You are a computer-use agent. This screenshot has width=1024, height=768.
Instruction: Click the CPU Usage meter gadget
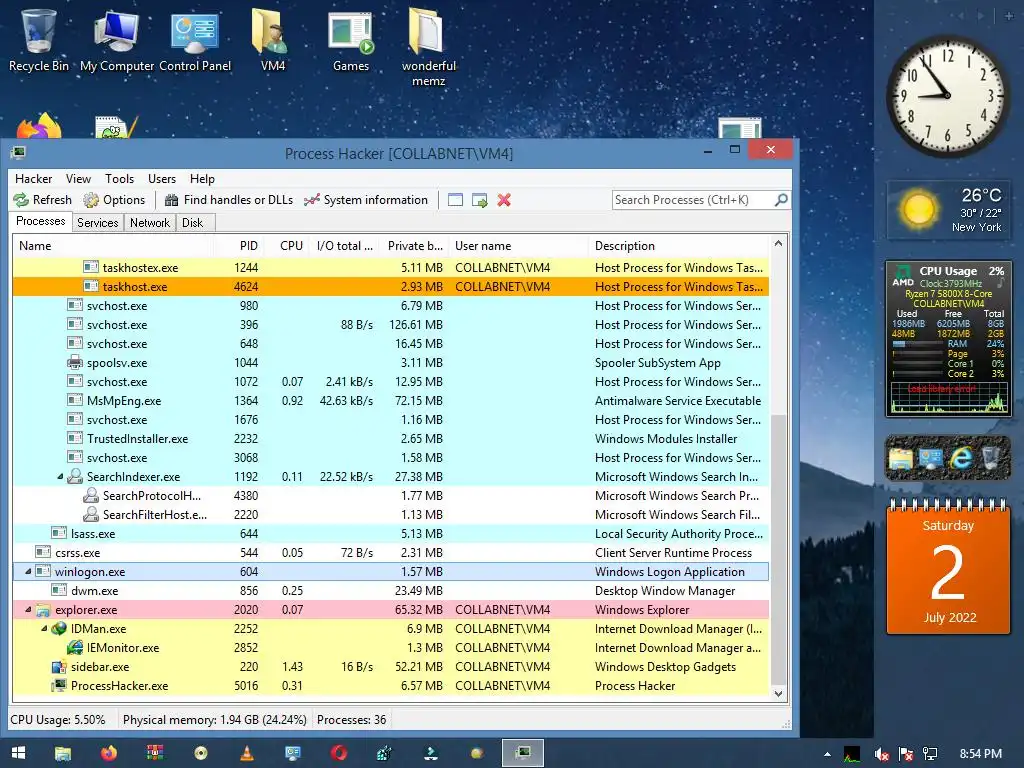tap(948, 339)
